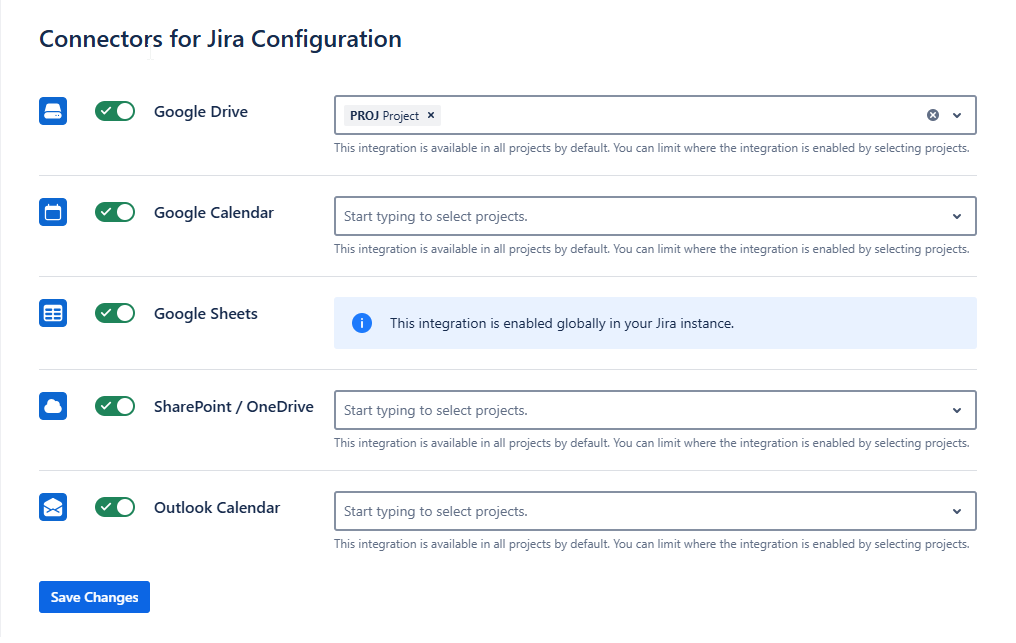Open the Google Calendar projects dropdown arrow
1016x643 pixels.
click(957, 216)
